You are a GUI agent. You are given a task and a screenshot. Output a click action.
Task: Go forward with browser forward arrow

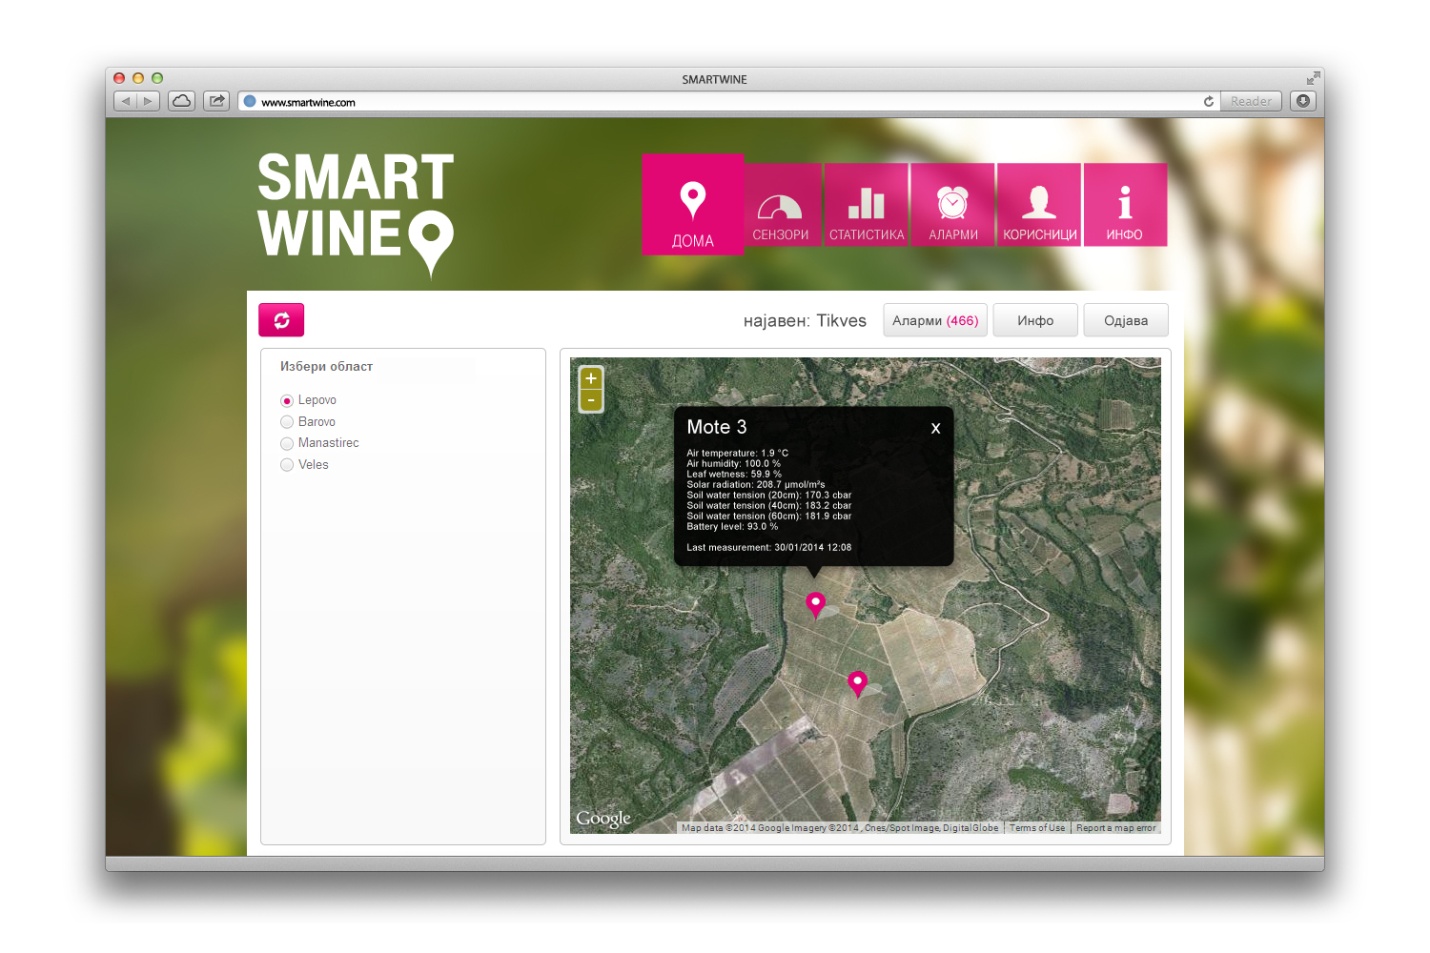(x=148, y=101)
